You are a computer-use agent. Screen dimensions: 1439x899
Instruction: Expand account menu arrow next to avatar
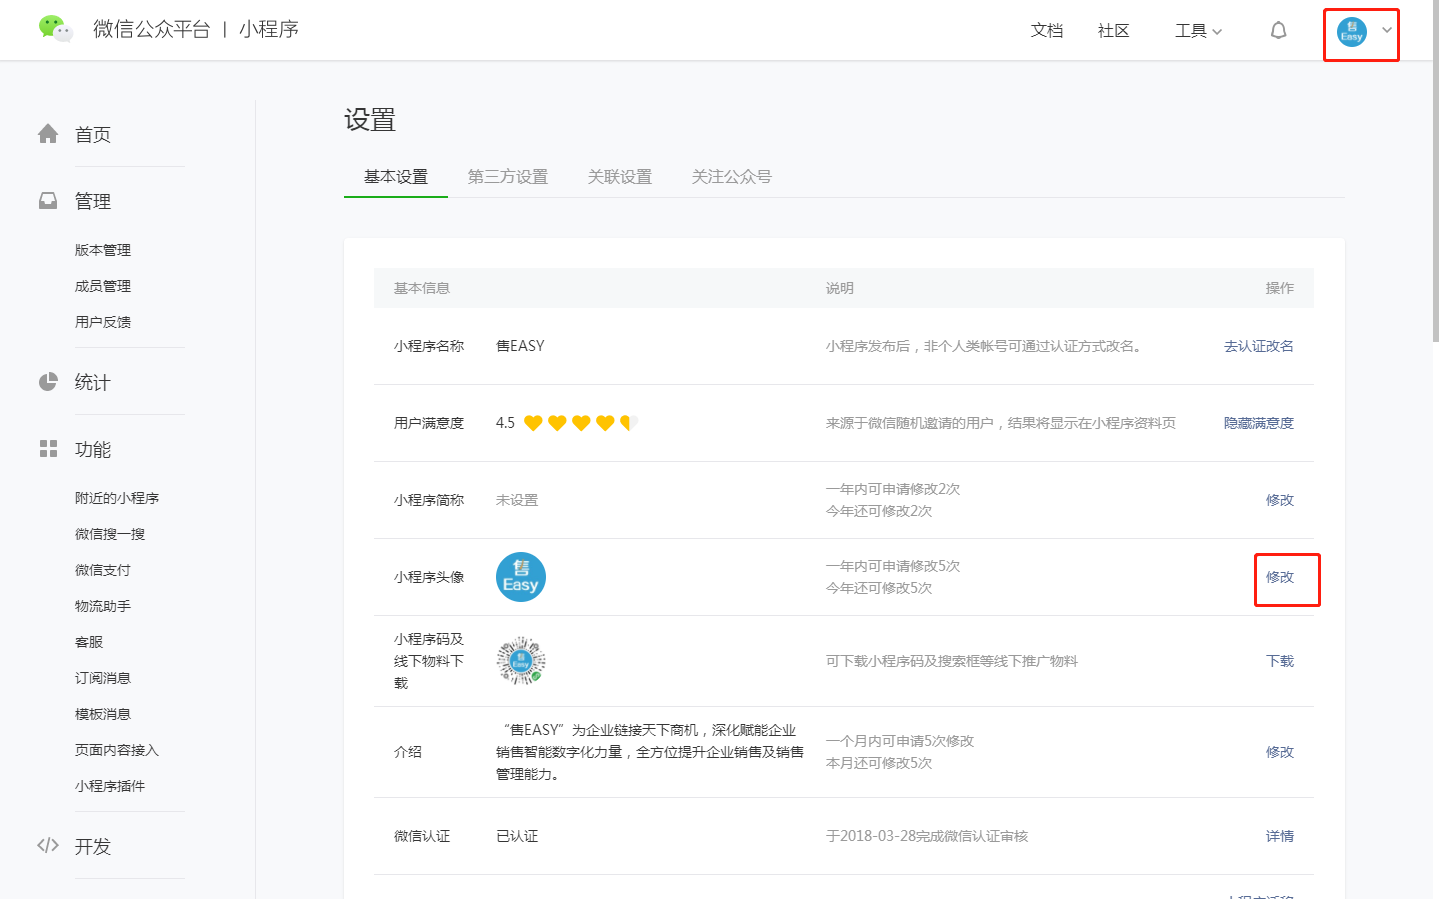coord(1387,31)
